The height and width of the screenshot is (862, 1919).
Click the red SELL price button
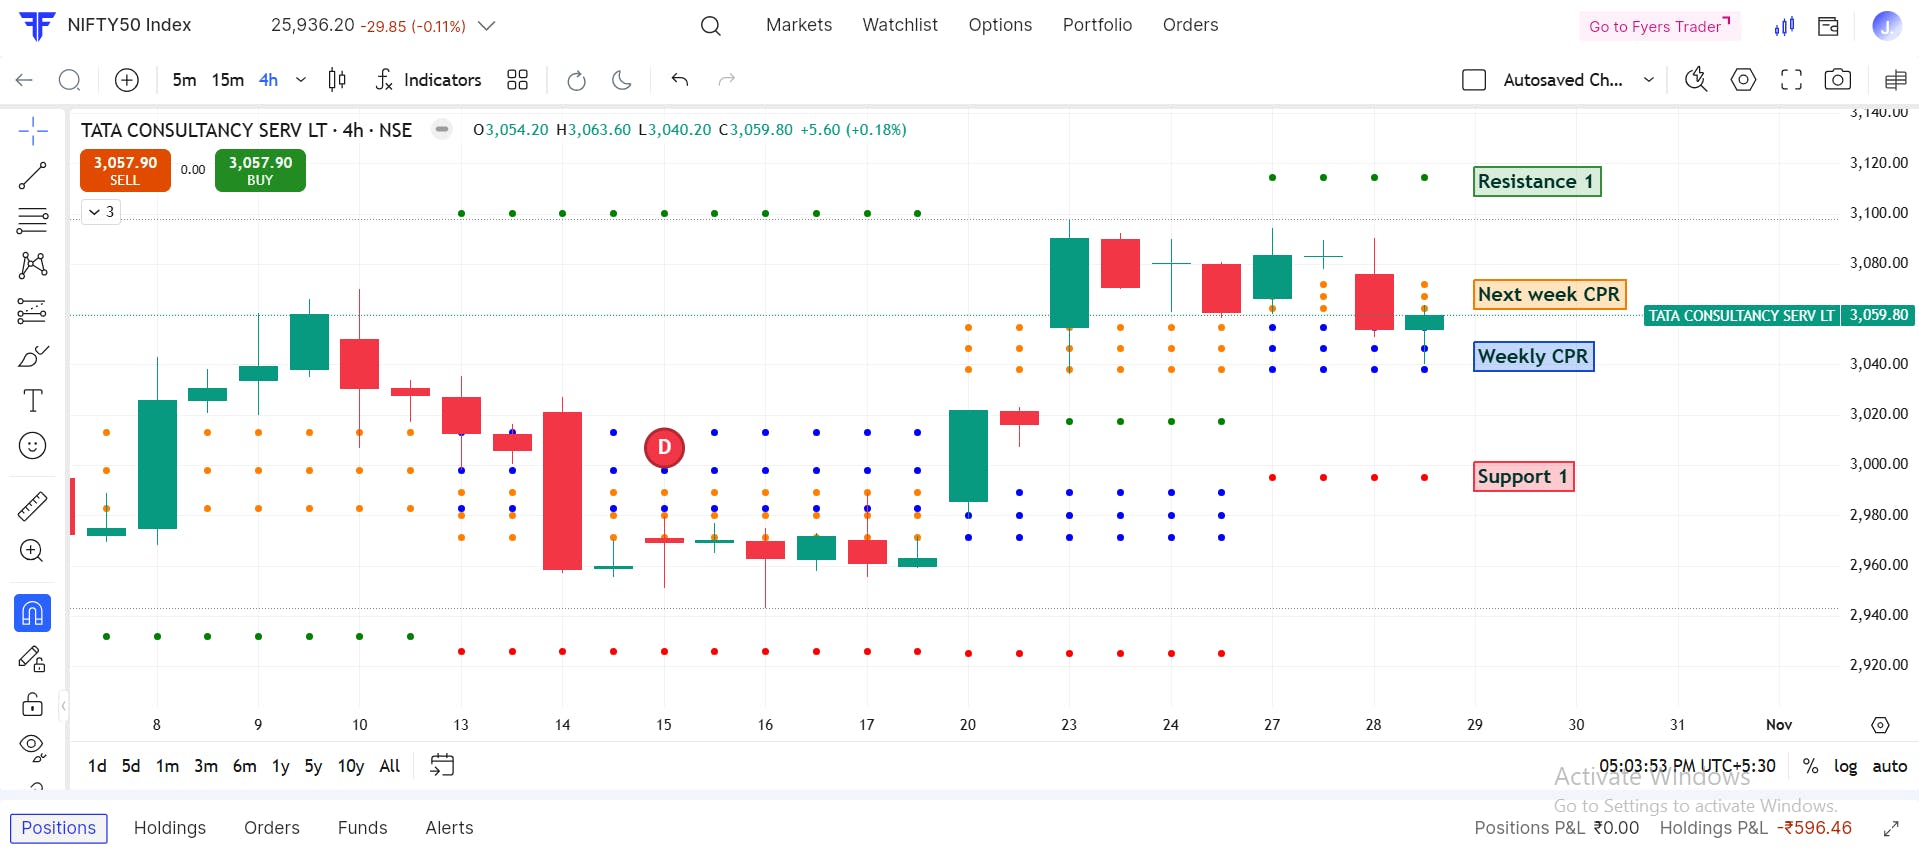click(x=125, y=170)
